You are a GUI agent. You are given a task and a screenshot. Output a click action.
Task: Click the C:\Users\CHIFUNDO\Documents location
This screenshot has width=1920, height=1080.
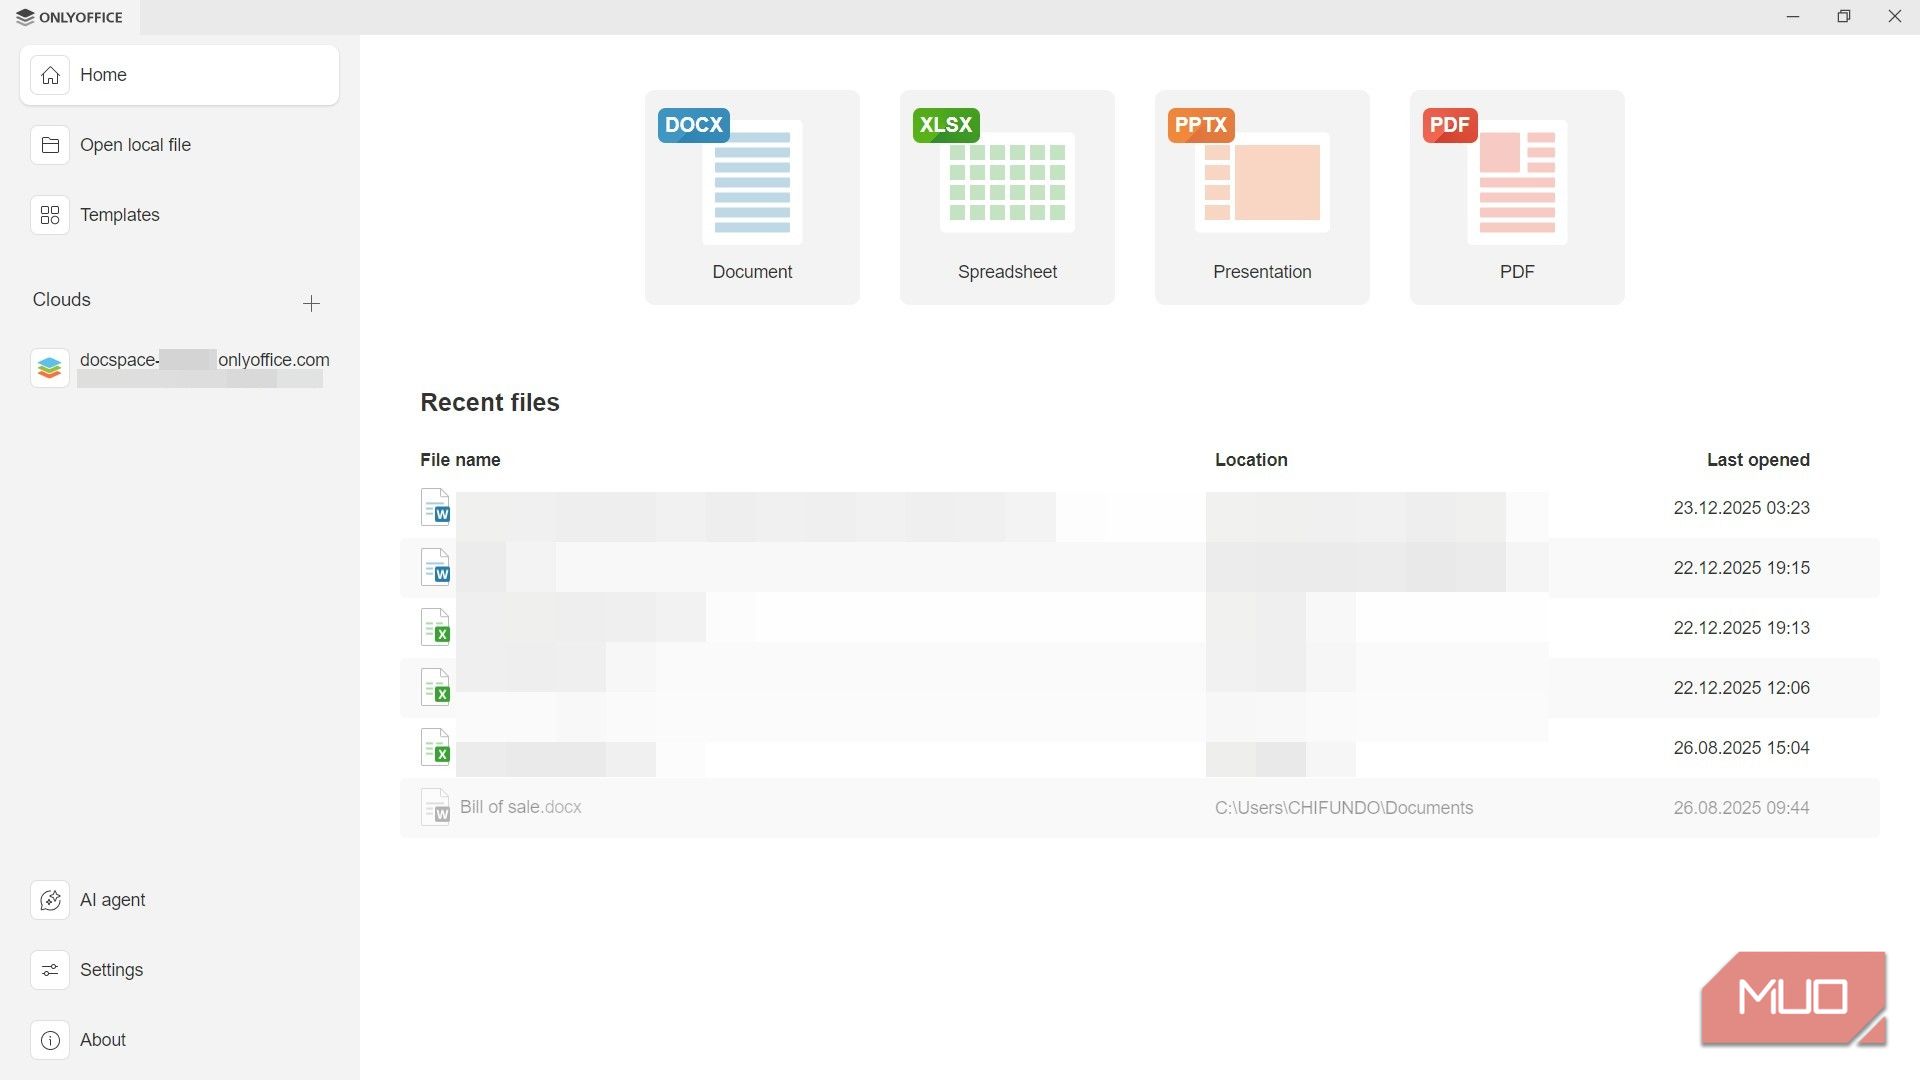tap(1344, 808)
